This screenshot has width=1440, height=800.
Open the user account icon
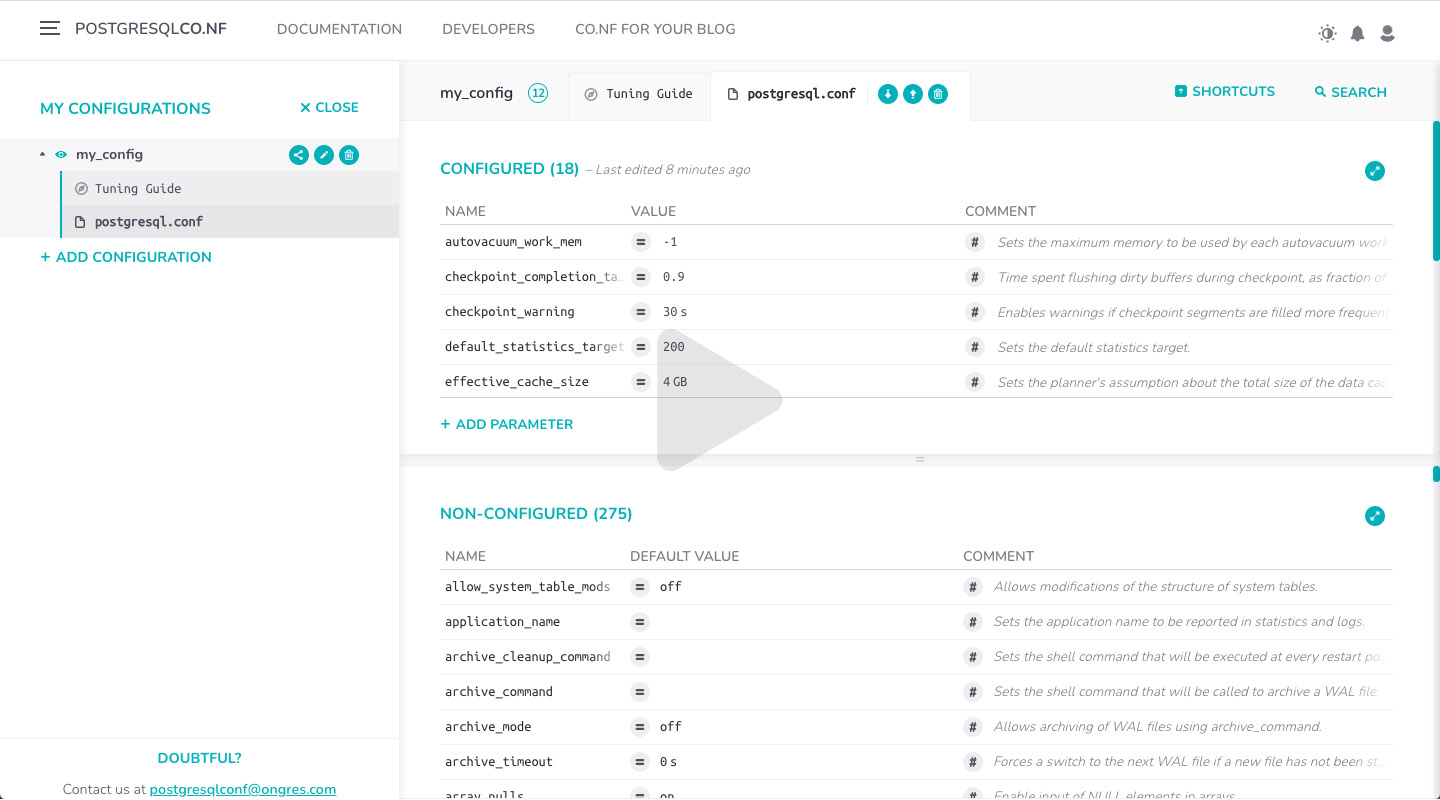coord(1387,33)
